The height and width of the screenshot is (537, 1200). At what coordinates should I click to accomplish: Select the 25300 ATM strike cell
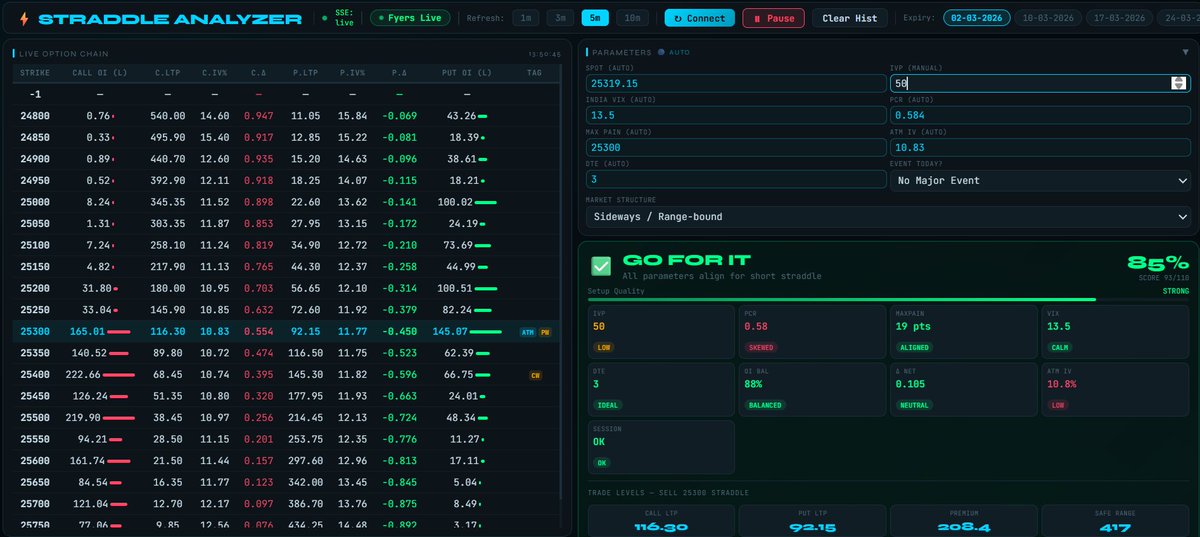tap(36, 331)
